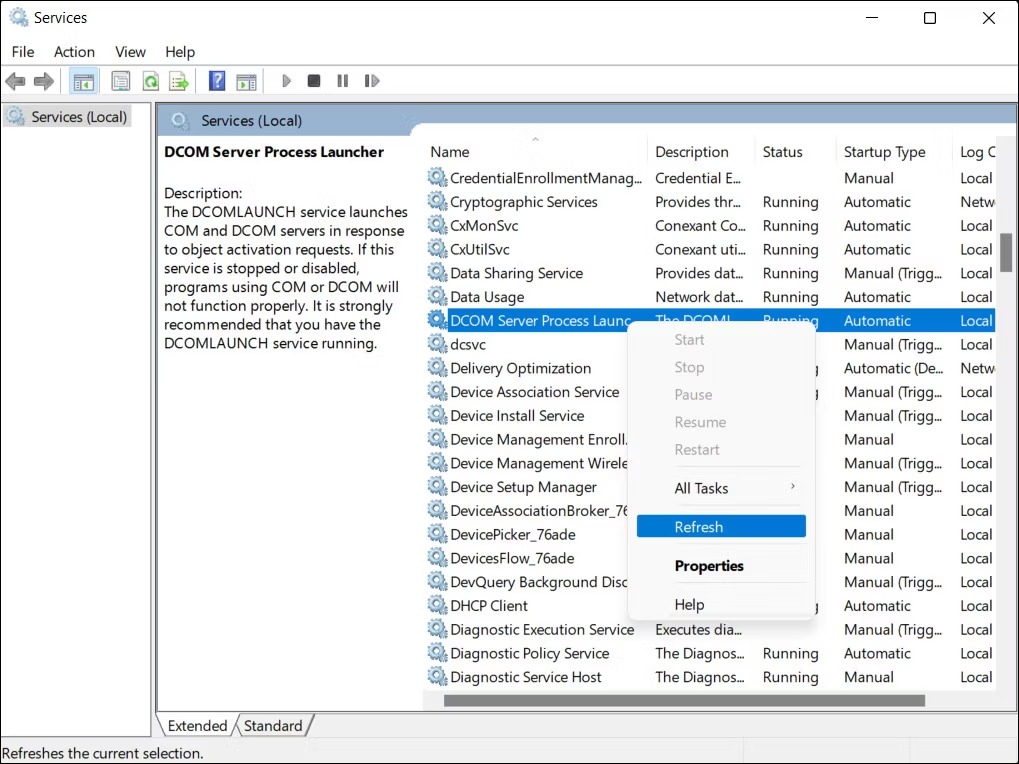Select Services (Local) in the console tree
The image size is (1019, 764).
(67, 117)
